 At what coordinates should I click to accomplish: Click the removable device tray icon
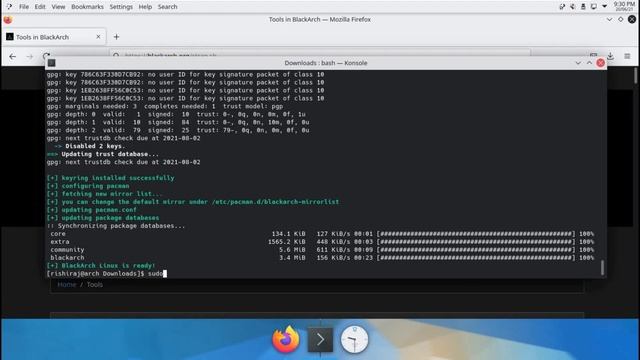click(583, 7)
